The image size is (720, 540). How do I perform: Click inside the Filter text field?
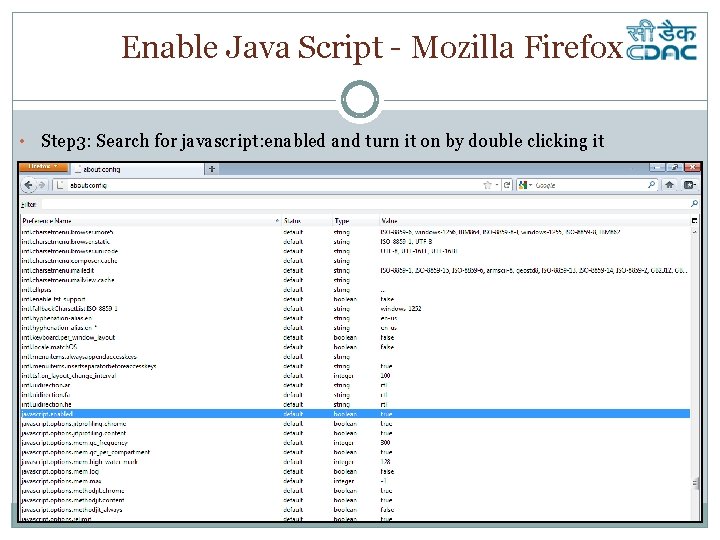(x=363, y=204)
